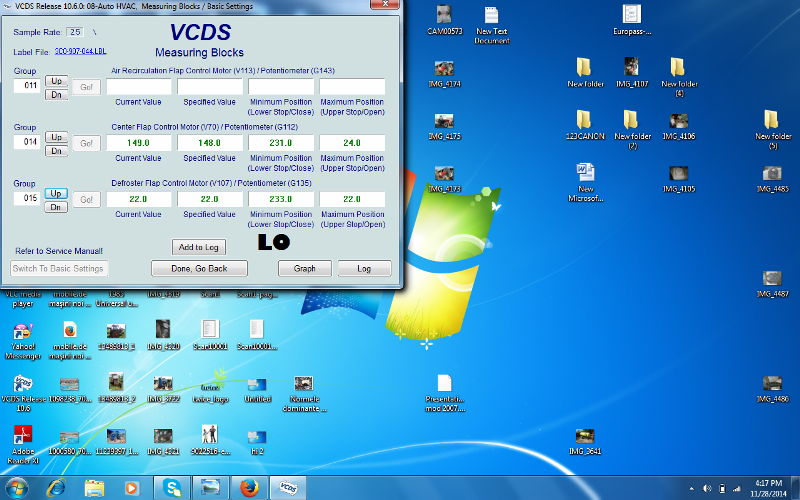The width and height of the screenshot is (800, 500).
Task: Open the New folder (4) folder
Action: click(679, 77)
